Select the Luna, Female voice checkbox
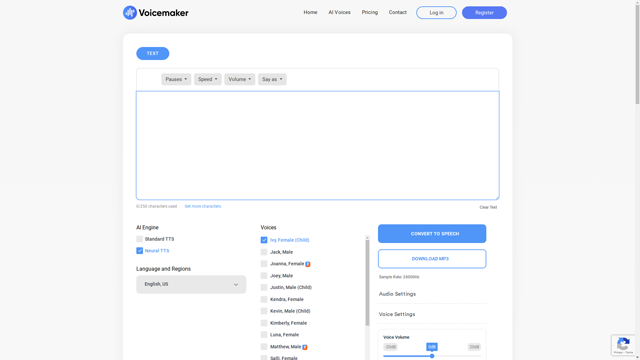640x360 pixels. [264, 335]
